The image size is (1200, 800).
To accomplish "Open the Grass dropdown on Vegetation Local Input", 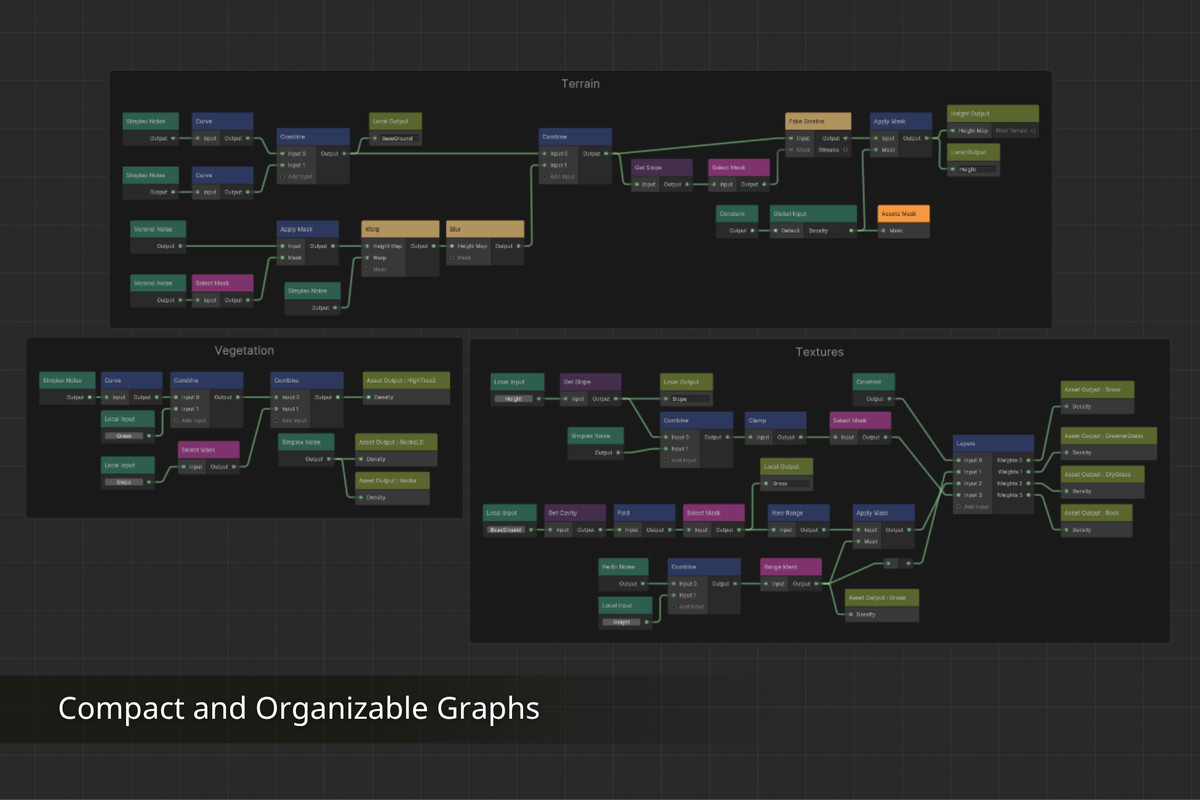I will [124, 436].
